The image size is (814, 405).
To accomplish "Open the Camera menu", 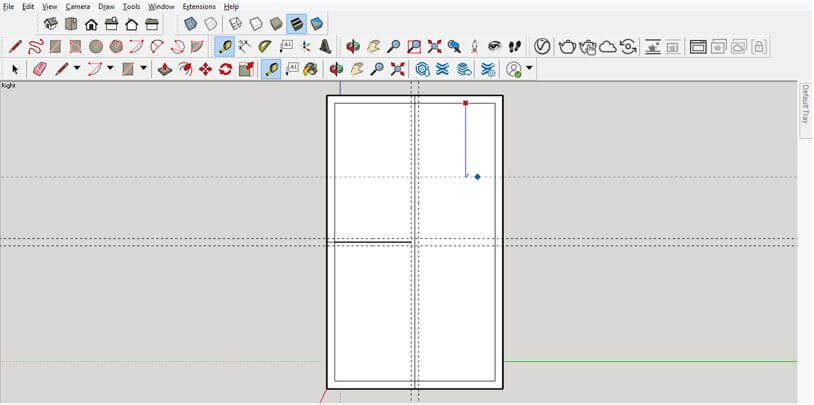I will [78, 7].
